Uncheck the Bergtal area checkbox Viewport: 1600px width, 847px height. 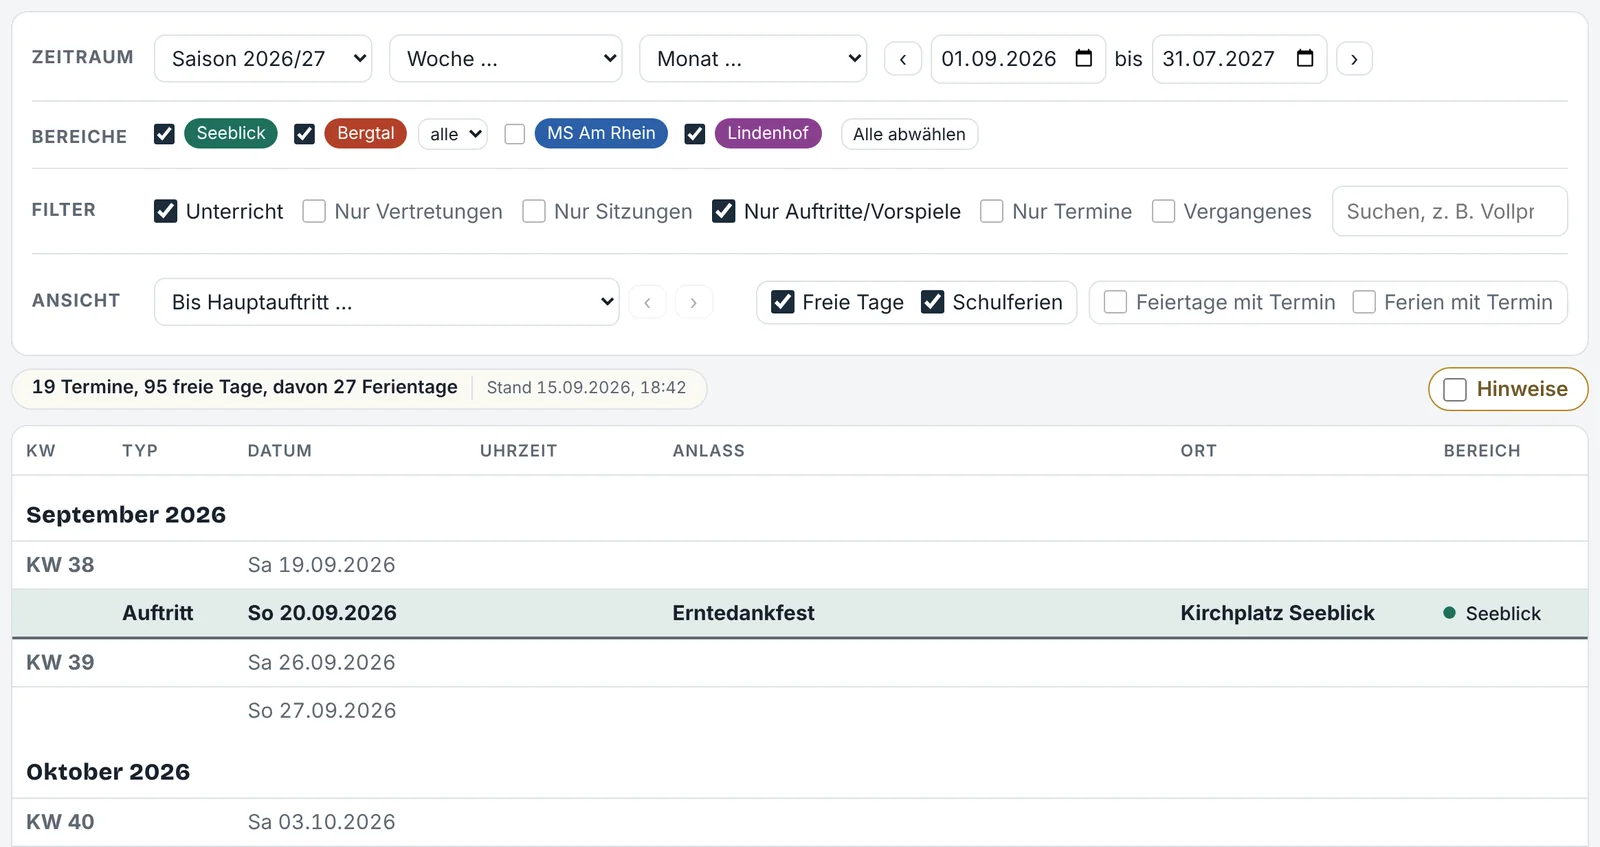(305, 134)
